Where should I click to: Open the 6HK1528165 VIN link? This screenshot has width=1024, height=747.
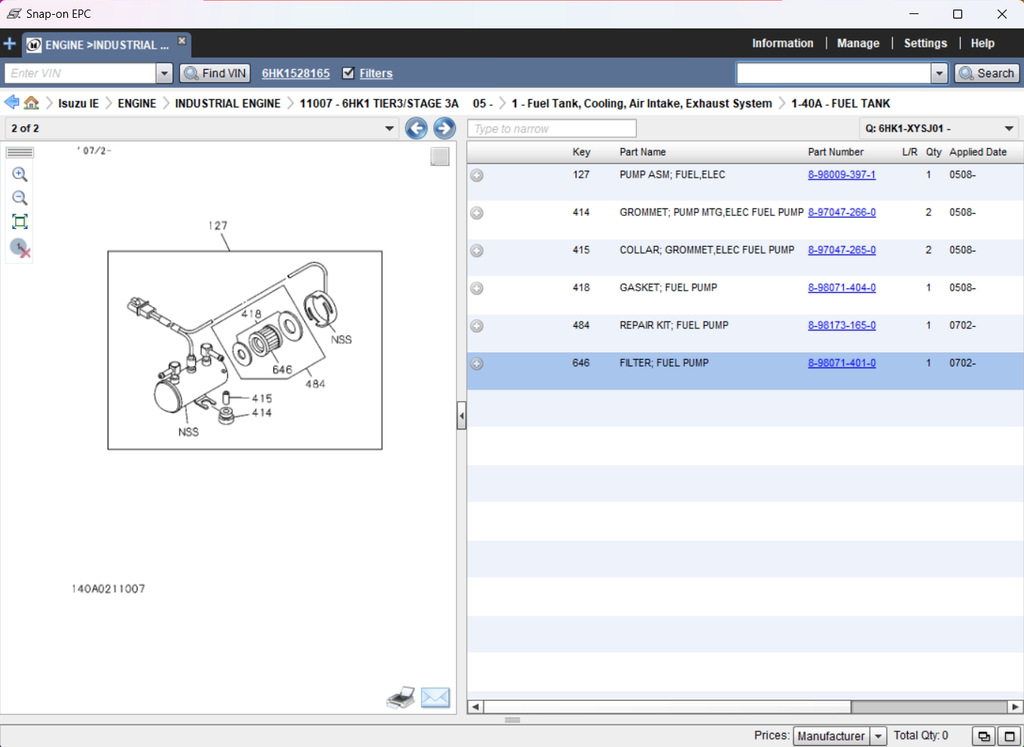(x=296, y=73)
